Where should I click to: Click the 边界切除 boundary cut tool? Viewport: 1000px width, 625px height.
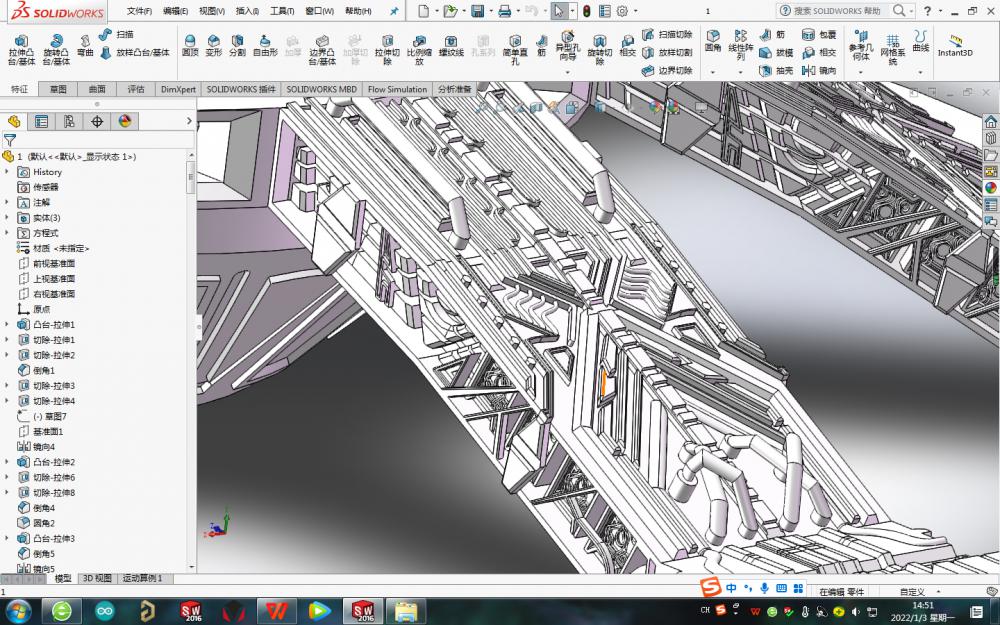tap(667, 70)
